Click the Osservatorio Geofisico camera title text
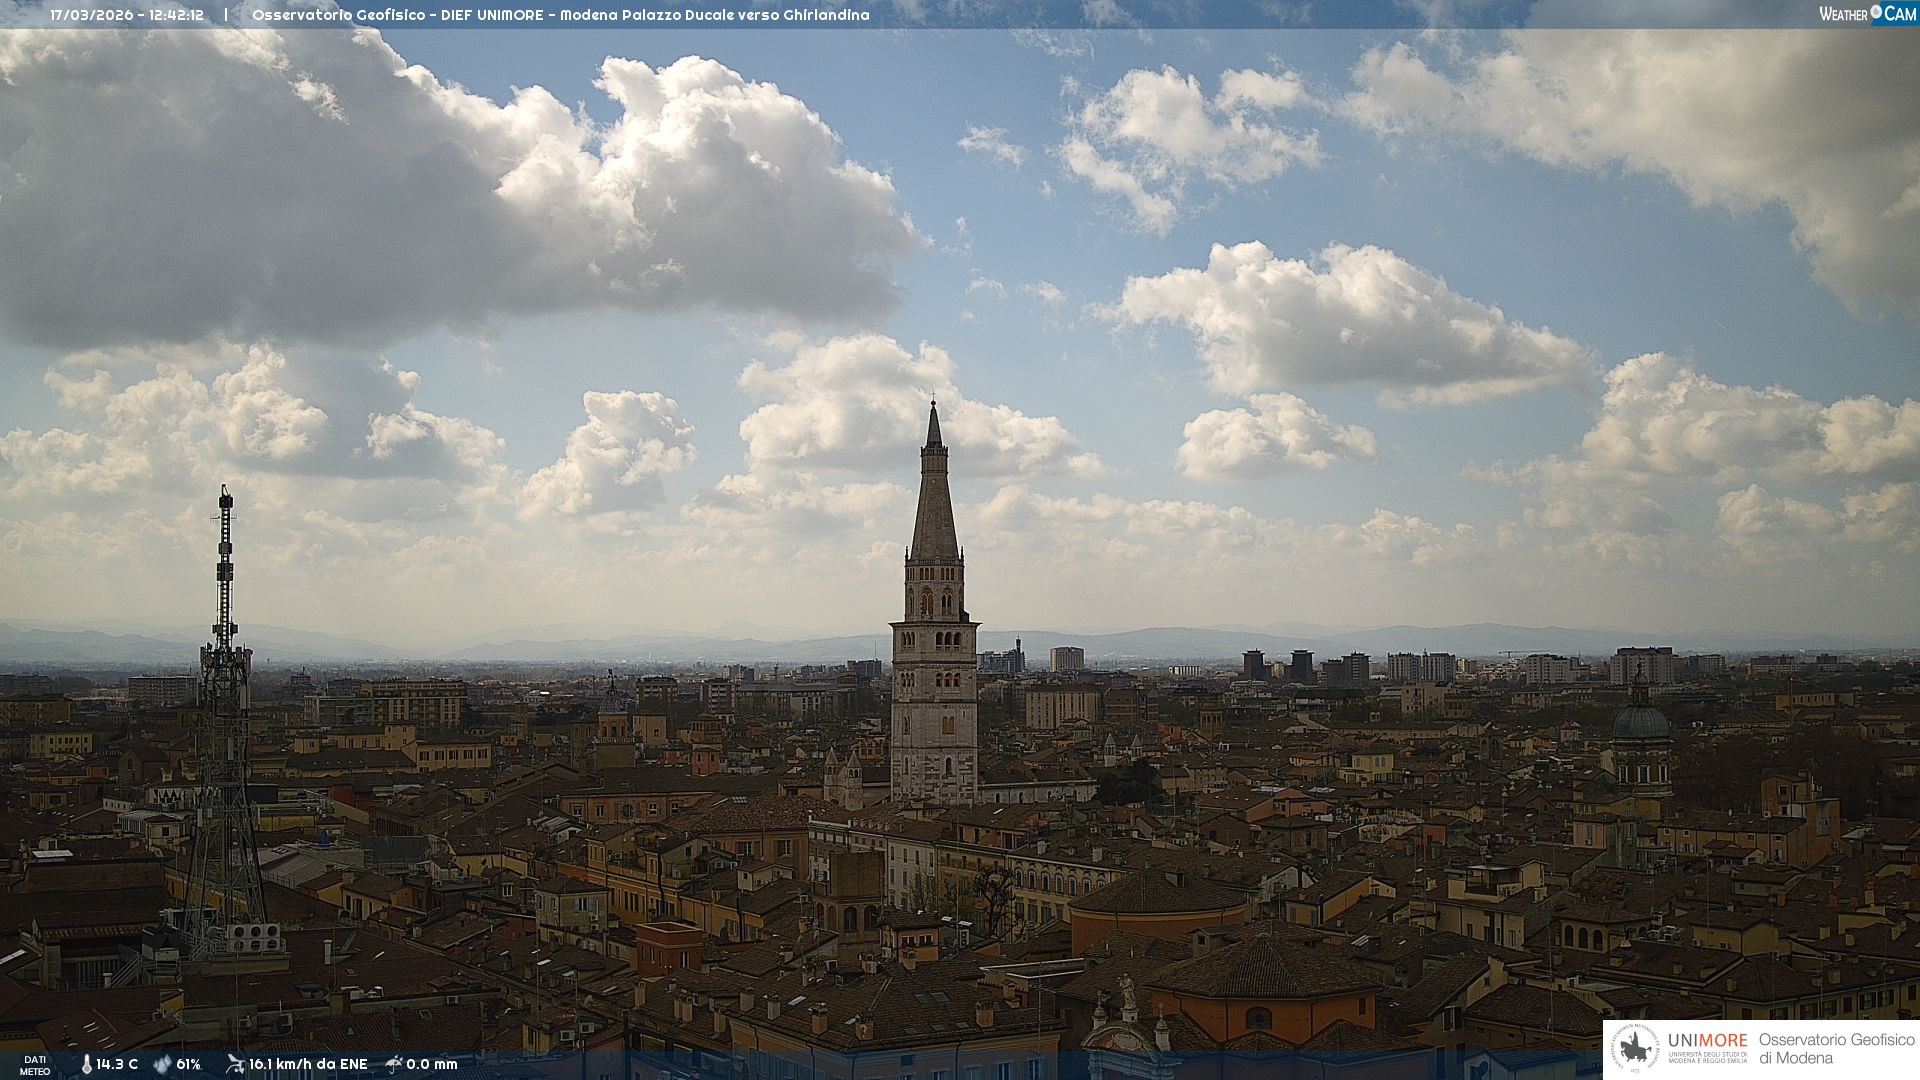The height and width of the screenshot is (1080, 1920). [560, 15]
